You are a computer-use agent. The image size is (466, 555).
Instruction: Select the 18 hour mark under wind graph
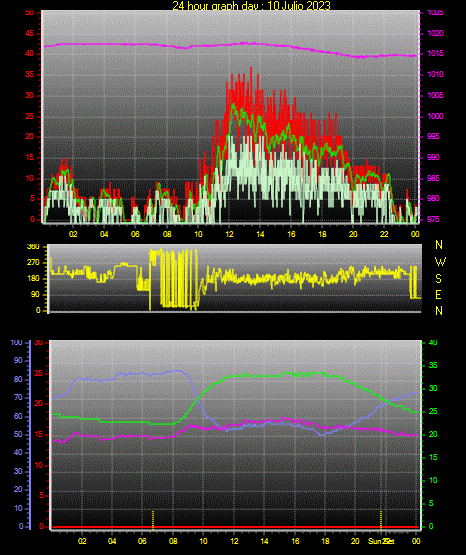[322, 234]
